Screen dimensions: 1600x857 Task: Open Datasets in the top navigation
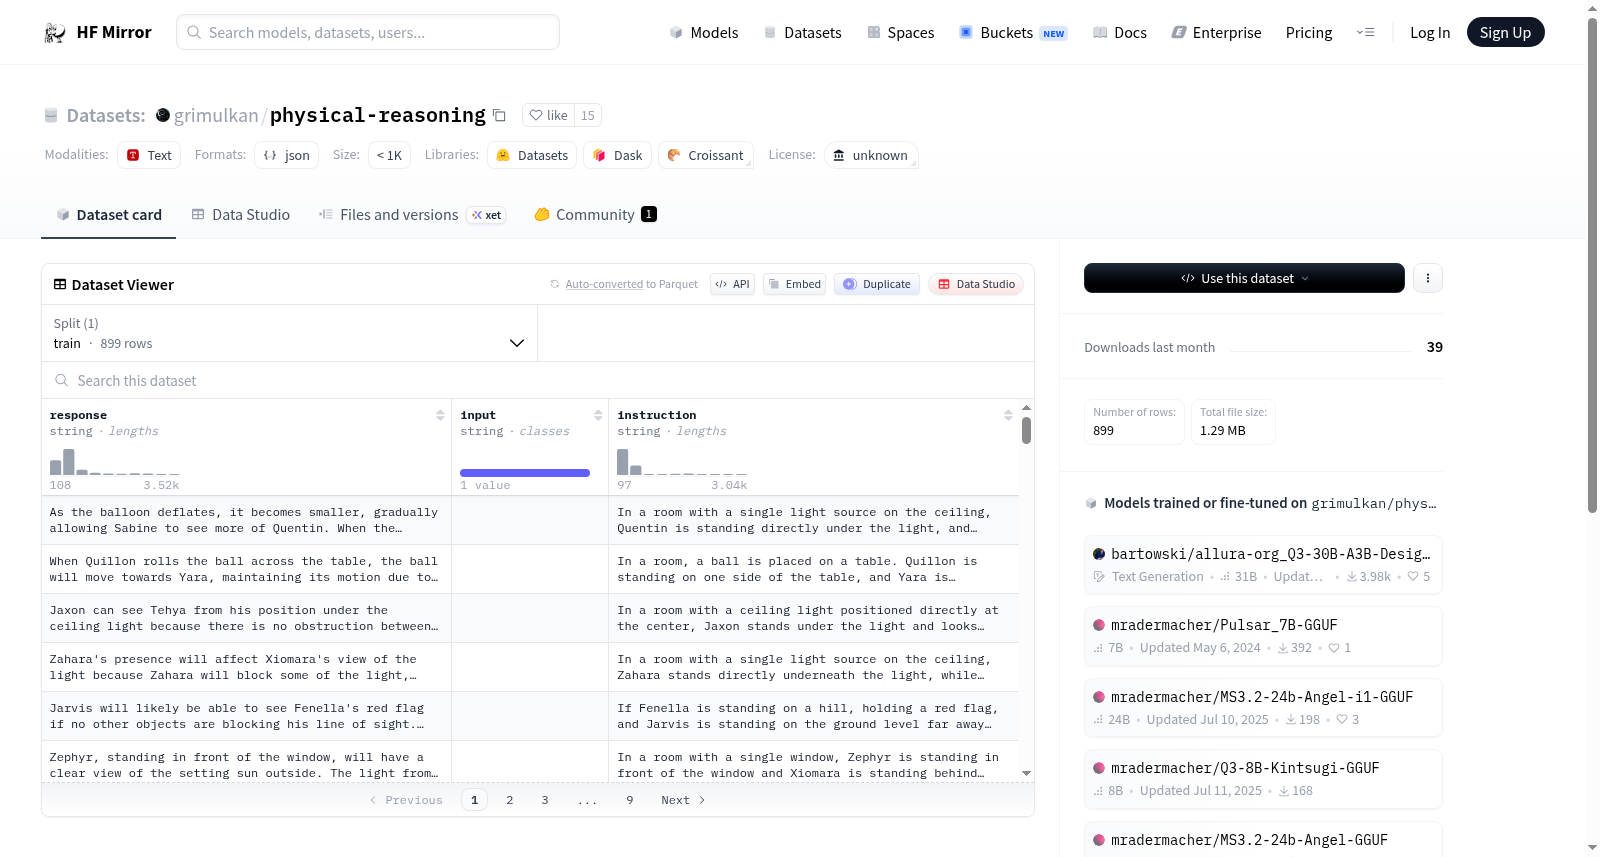click(x=802, y=33)
